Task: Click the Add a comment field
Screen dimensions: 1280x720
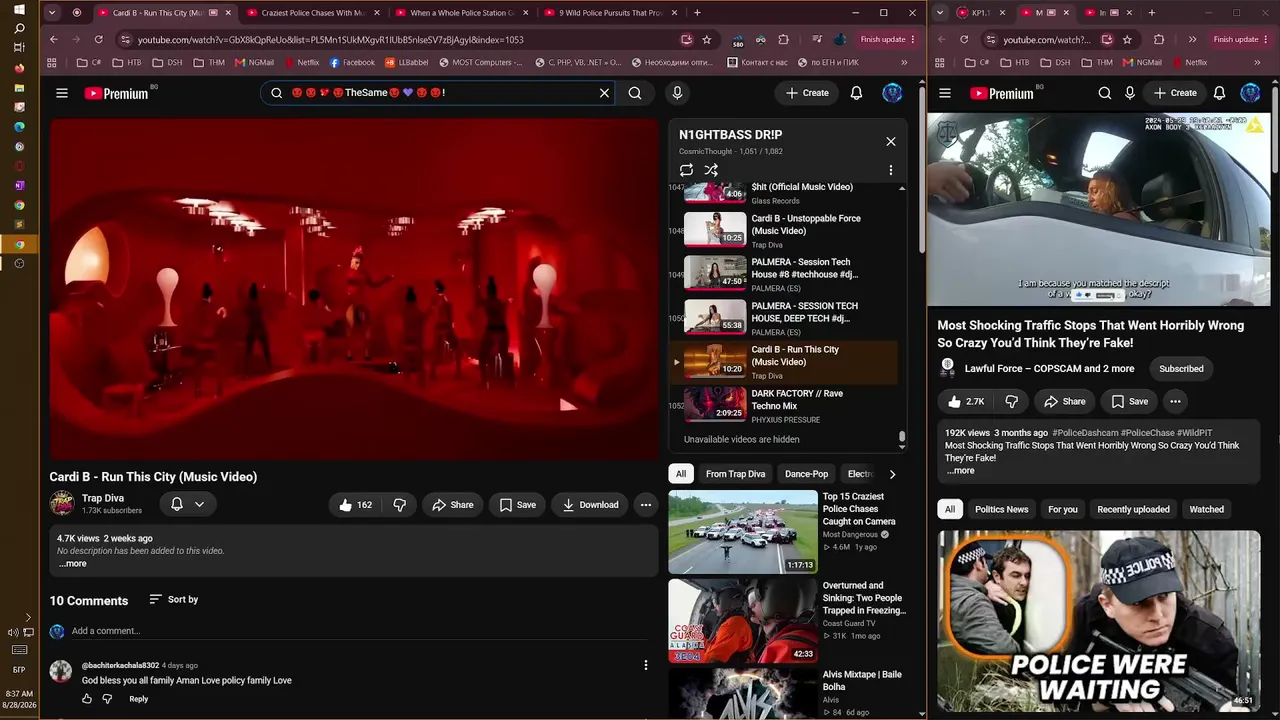Action: (x=360, y=631)
